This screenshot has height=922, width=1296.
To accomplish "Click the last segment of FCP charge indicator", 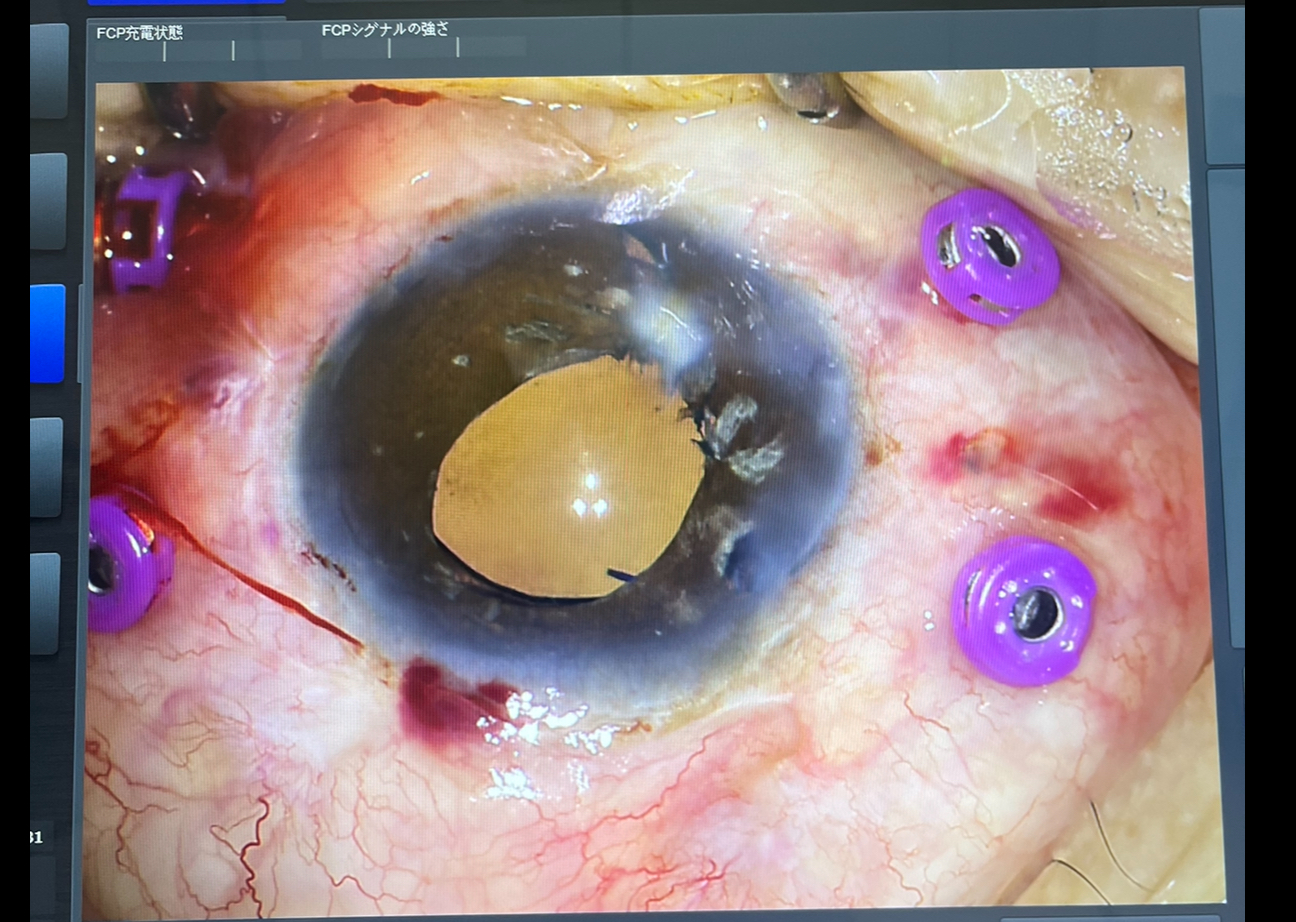I will [267, 50].
